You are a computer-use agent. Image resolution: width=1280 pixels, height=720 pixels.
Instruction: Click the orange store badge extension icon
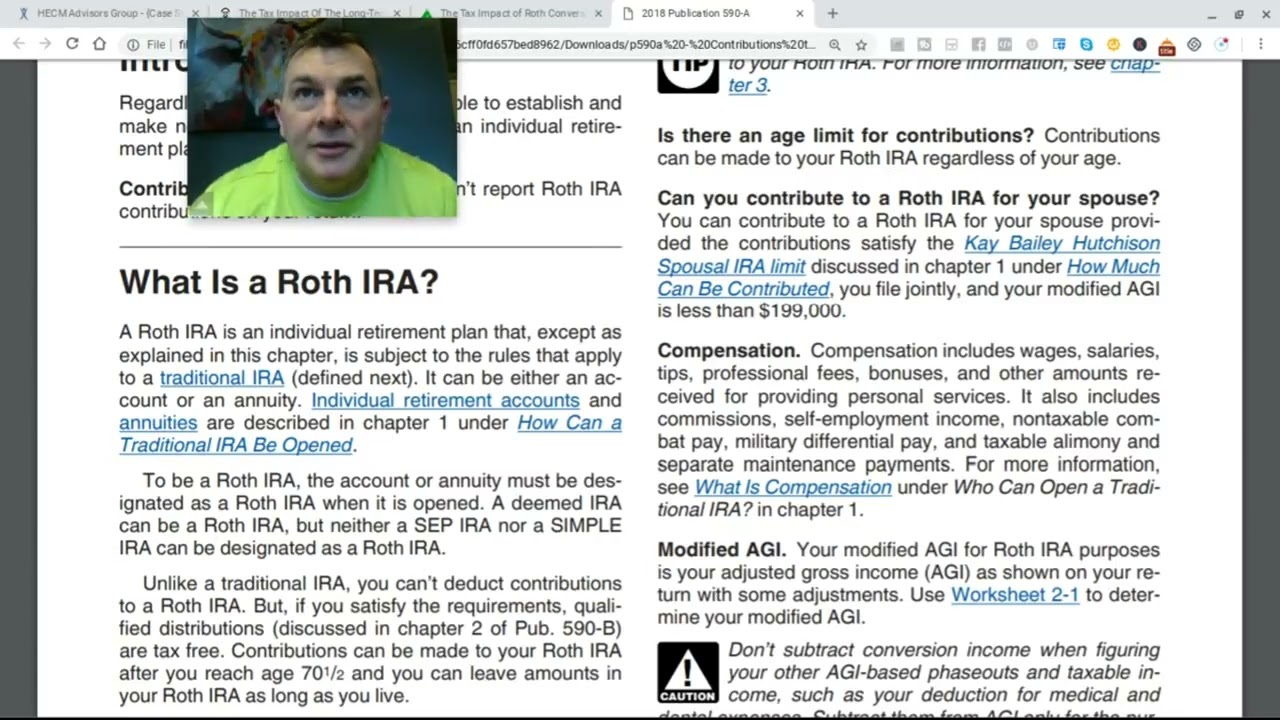pos(1167,47)
